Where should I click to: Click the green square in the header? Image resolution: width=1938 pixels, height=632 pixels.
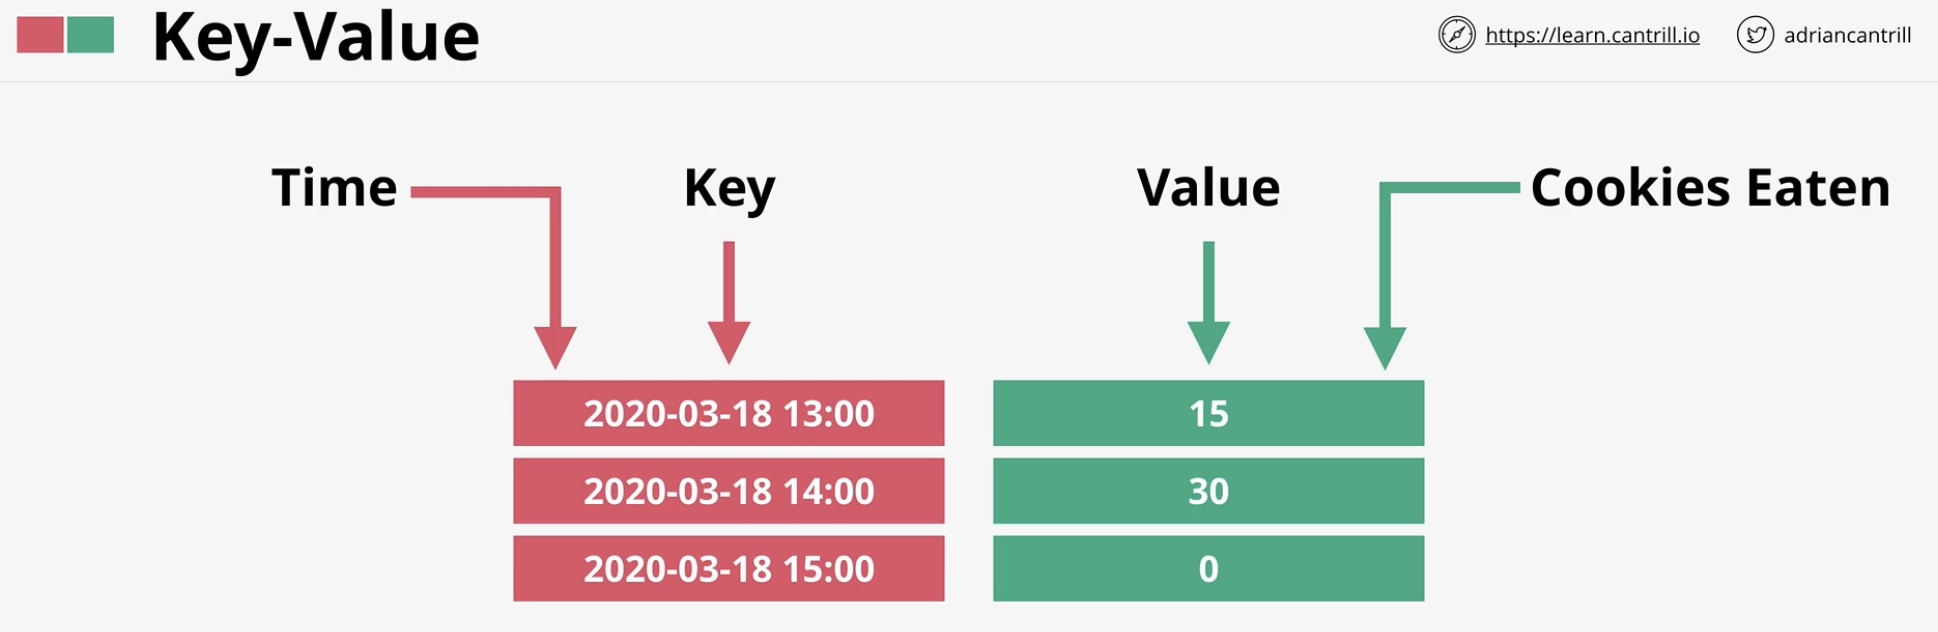(x=90, y=35)
